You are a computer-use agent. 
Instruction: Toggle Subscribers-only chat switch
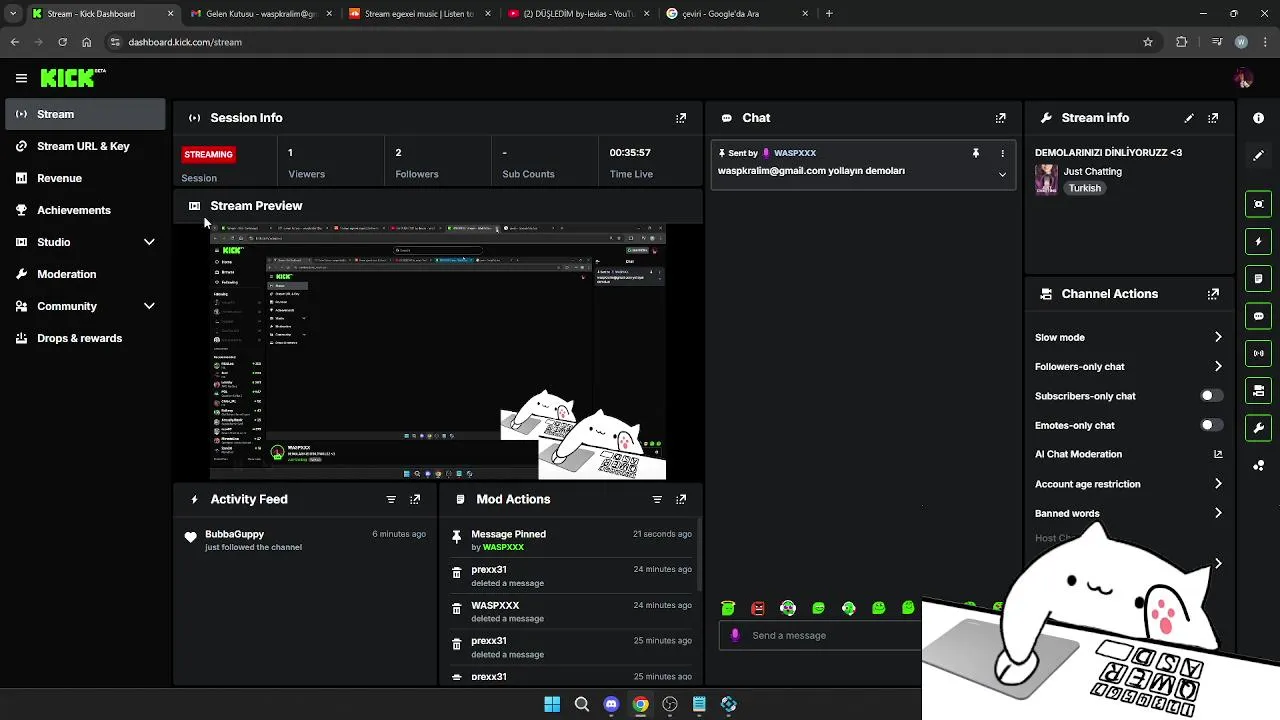pyautogui.click(x=1211, y=396)
